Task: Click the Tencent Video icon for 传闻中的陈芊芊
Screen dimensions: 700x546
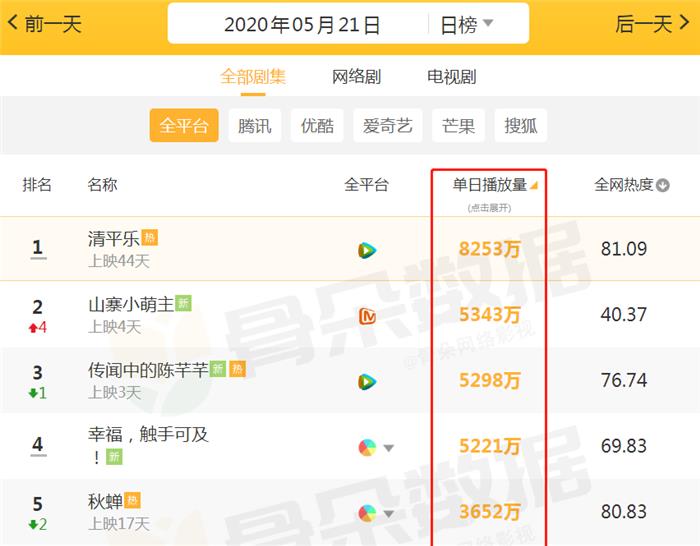Action: (367, 382)
